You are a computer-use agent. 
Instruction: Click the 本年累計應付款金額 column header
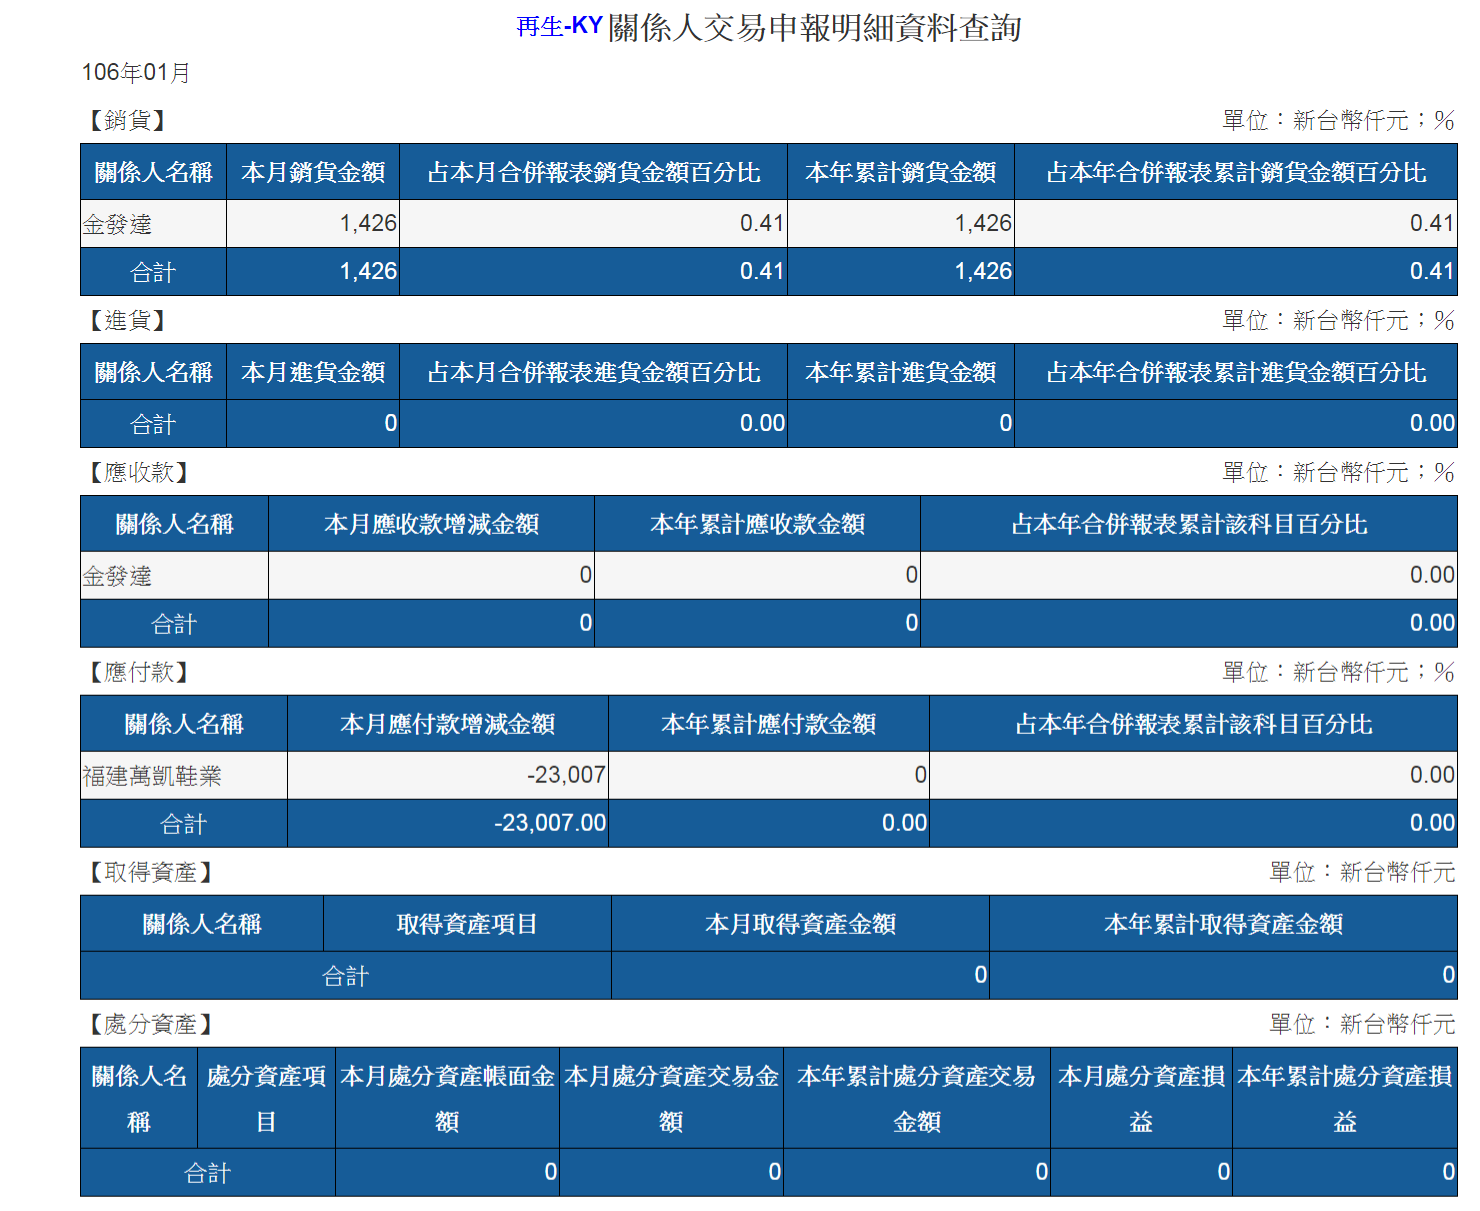(x=769, y=724)
